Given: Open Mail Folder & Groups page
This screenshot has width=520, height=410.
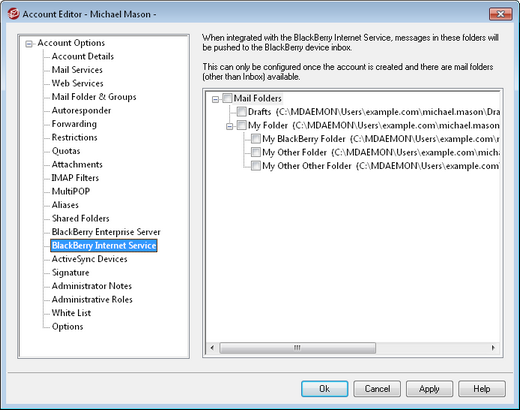Looking at the screenshot, I should pyautogui.click(x=94, y=97).
